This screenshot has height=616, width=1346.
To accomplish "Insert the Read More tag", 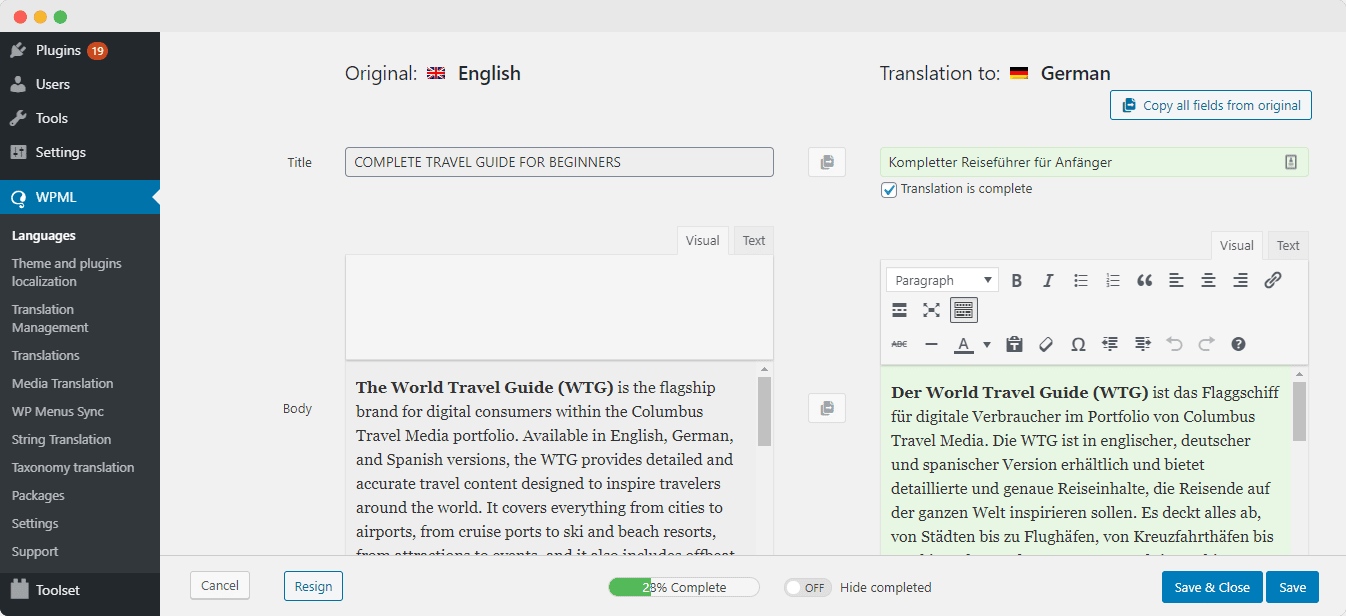I will click(x=898, y=310).
